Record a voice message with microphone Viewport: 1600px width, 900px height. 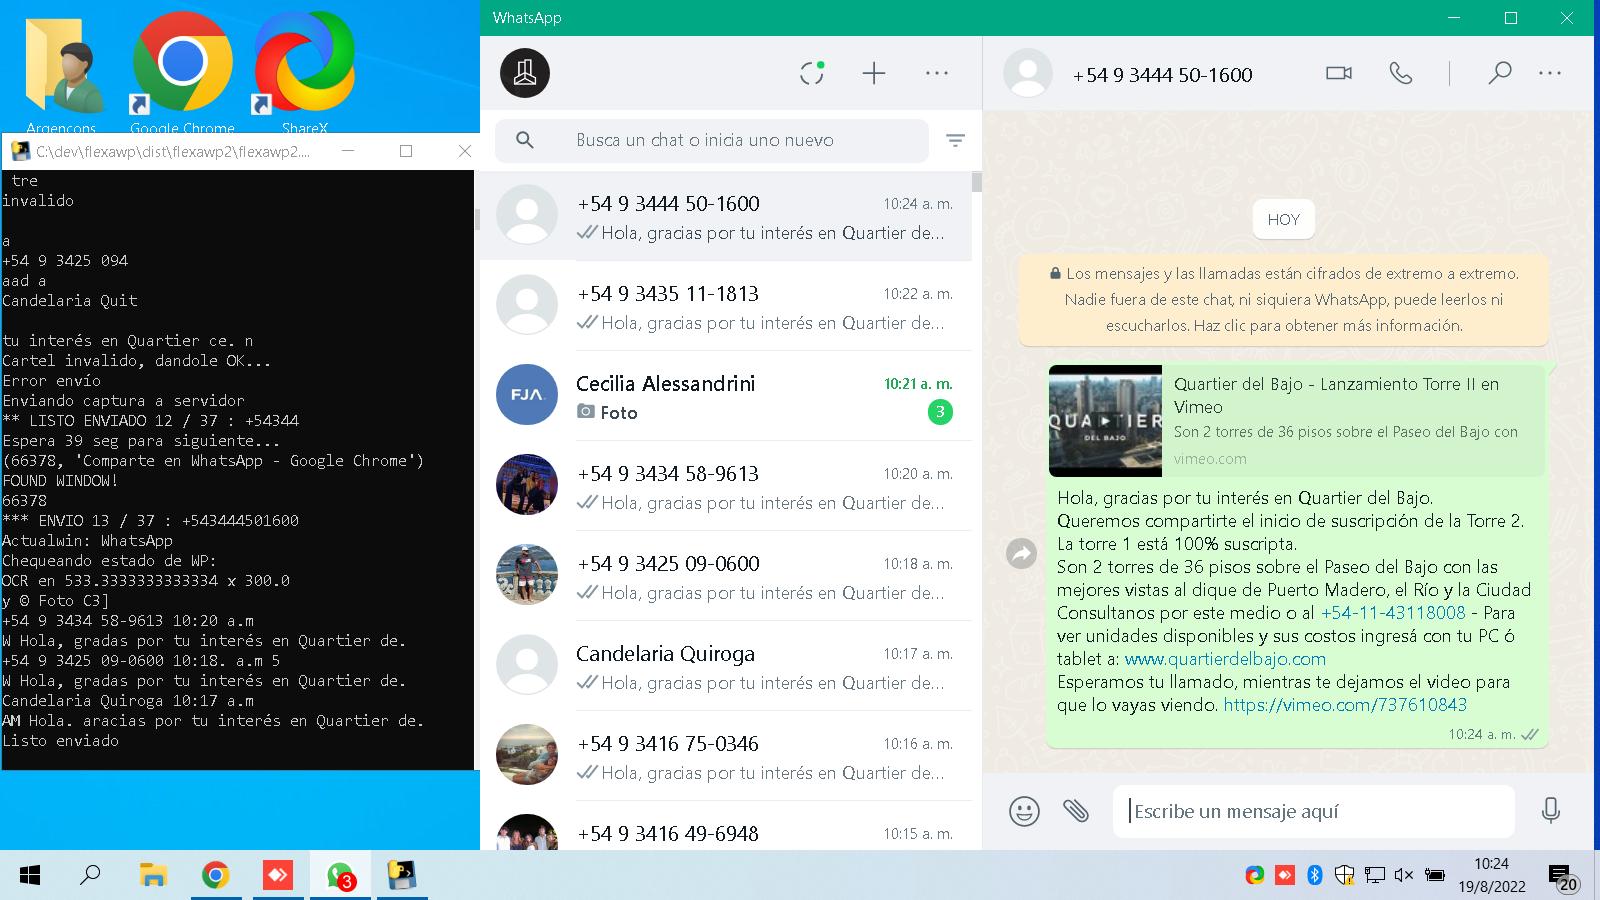pyautogui.click(x=1551, y=811)
